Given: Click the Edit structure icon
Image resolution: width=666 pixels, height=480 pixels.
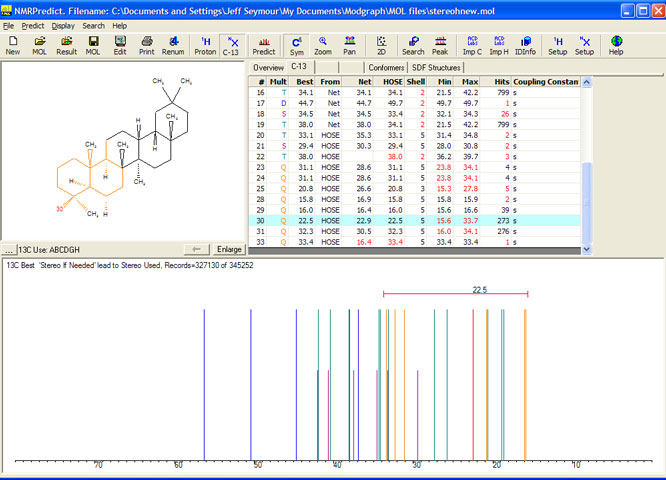Looking at the screenshot, I should point(120,45).
